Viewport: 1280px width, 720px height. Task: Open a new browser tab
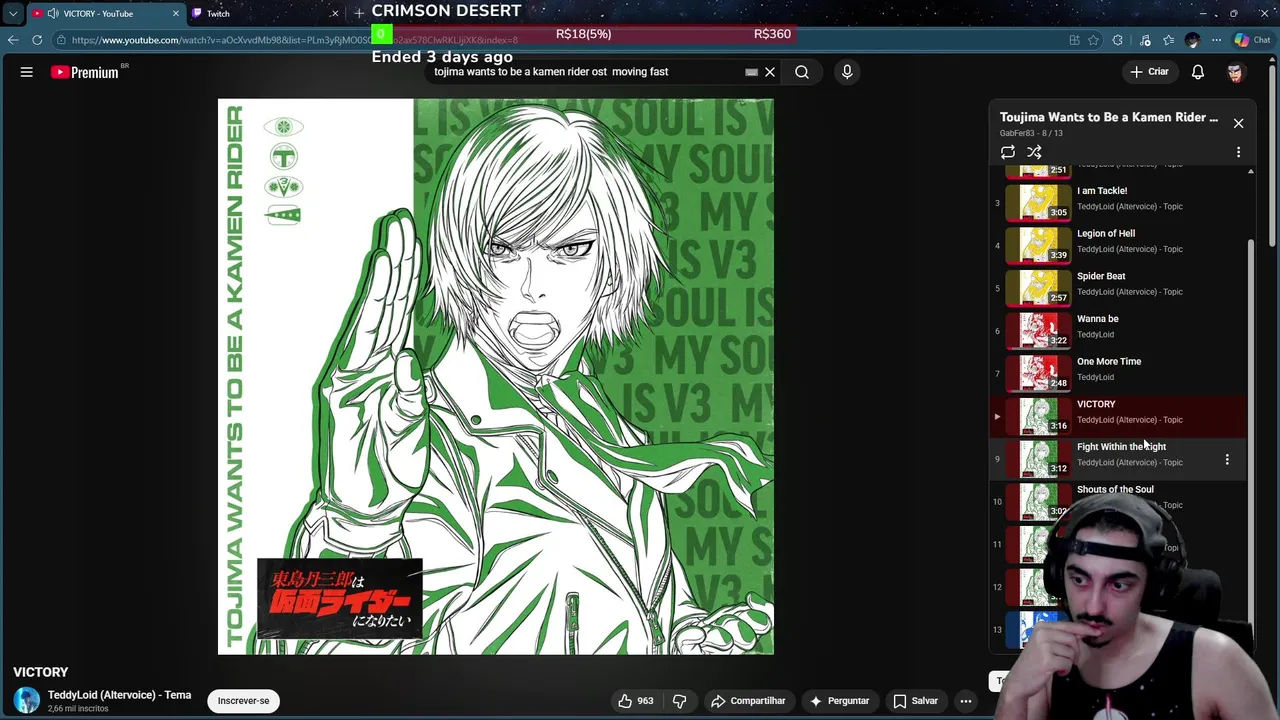359,13
